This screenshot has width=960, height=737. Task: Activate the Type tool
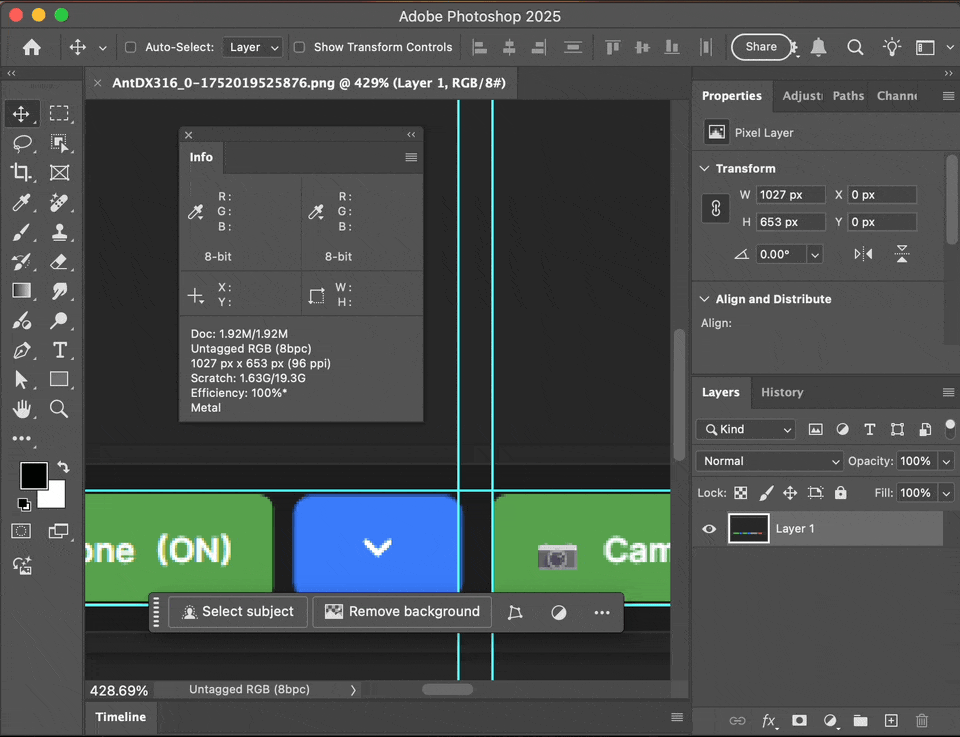tap(58, 350)
